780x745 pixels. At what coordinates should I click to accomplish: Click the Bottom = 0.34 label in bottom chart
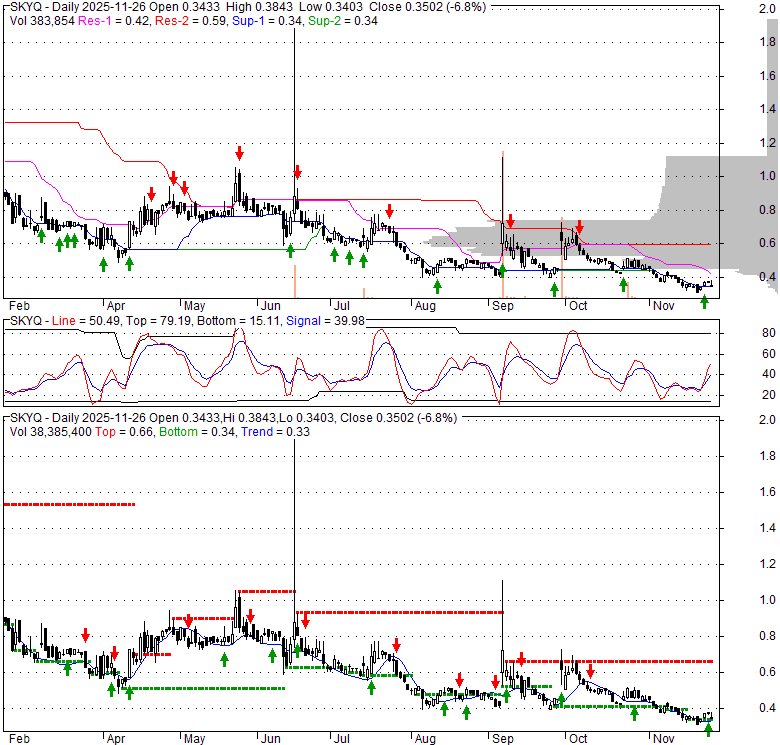coord(197,432)
